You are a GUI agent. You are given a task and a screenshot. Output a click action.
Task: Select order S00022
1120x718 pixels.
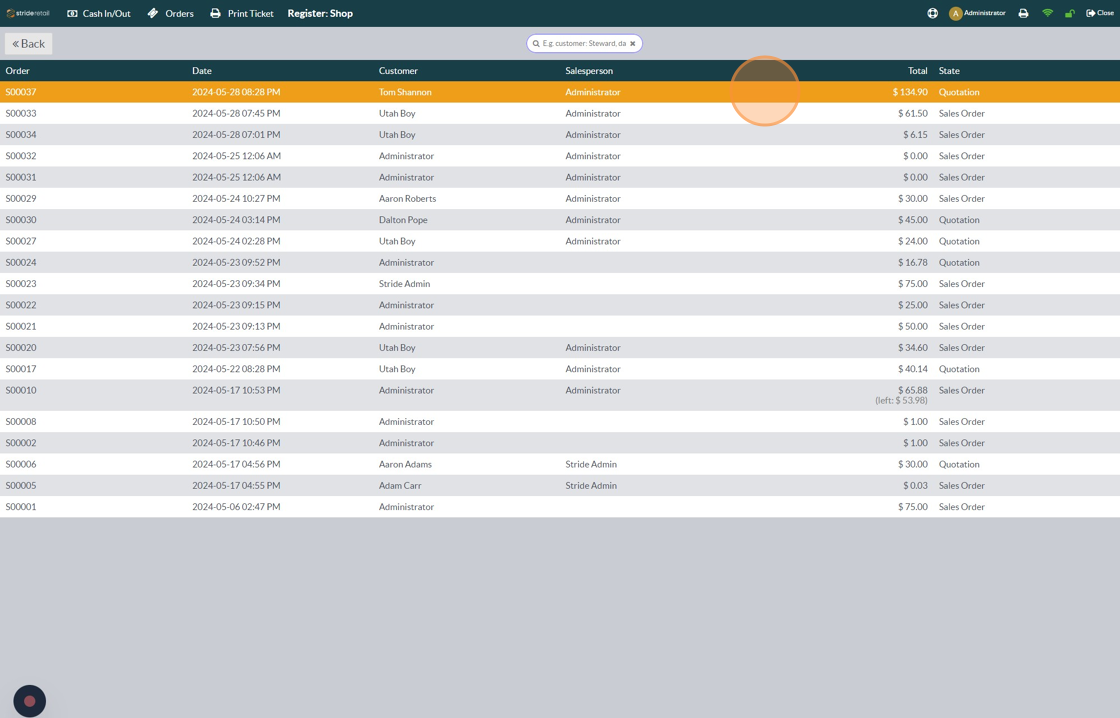click(560, 305)
